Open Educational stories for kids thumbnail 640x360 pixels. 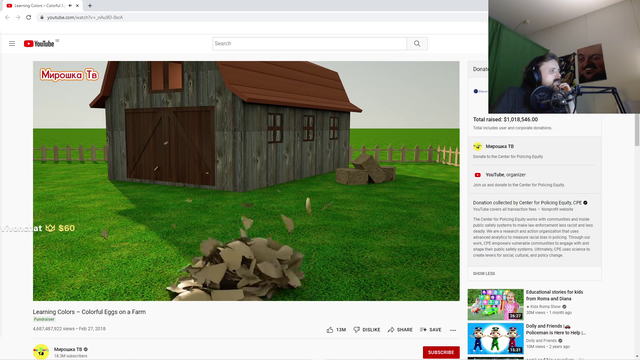(x=496, y=304)
